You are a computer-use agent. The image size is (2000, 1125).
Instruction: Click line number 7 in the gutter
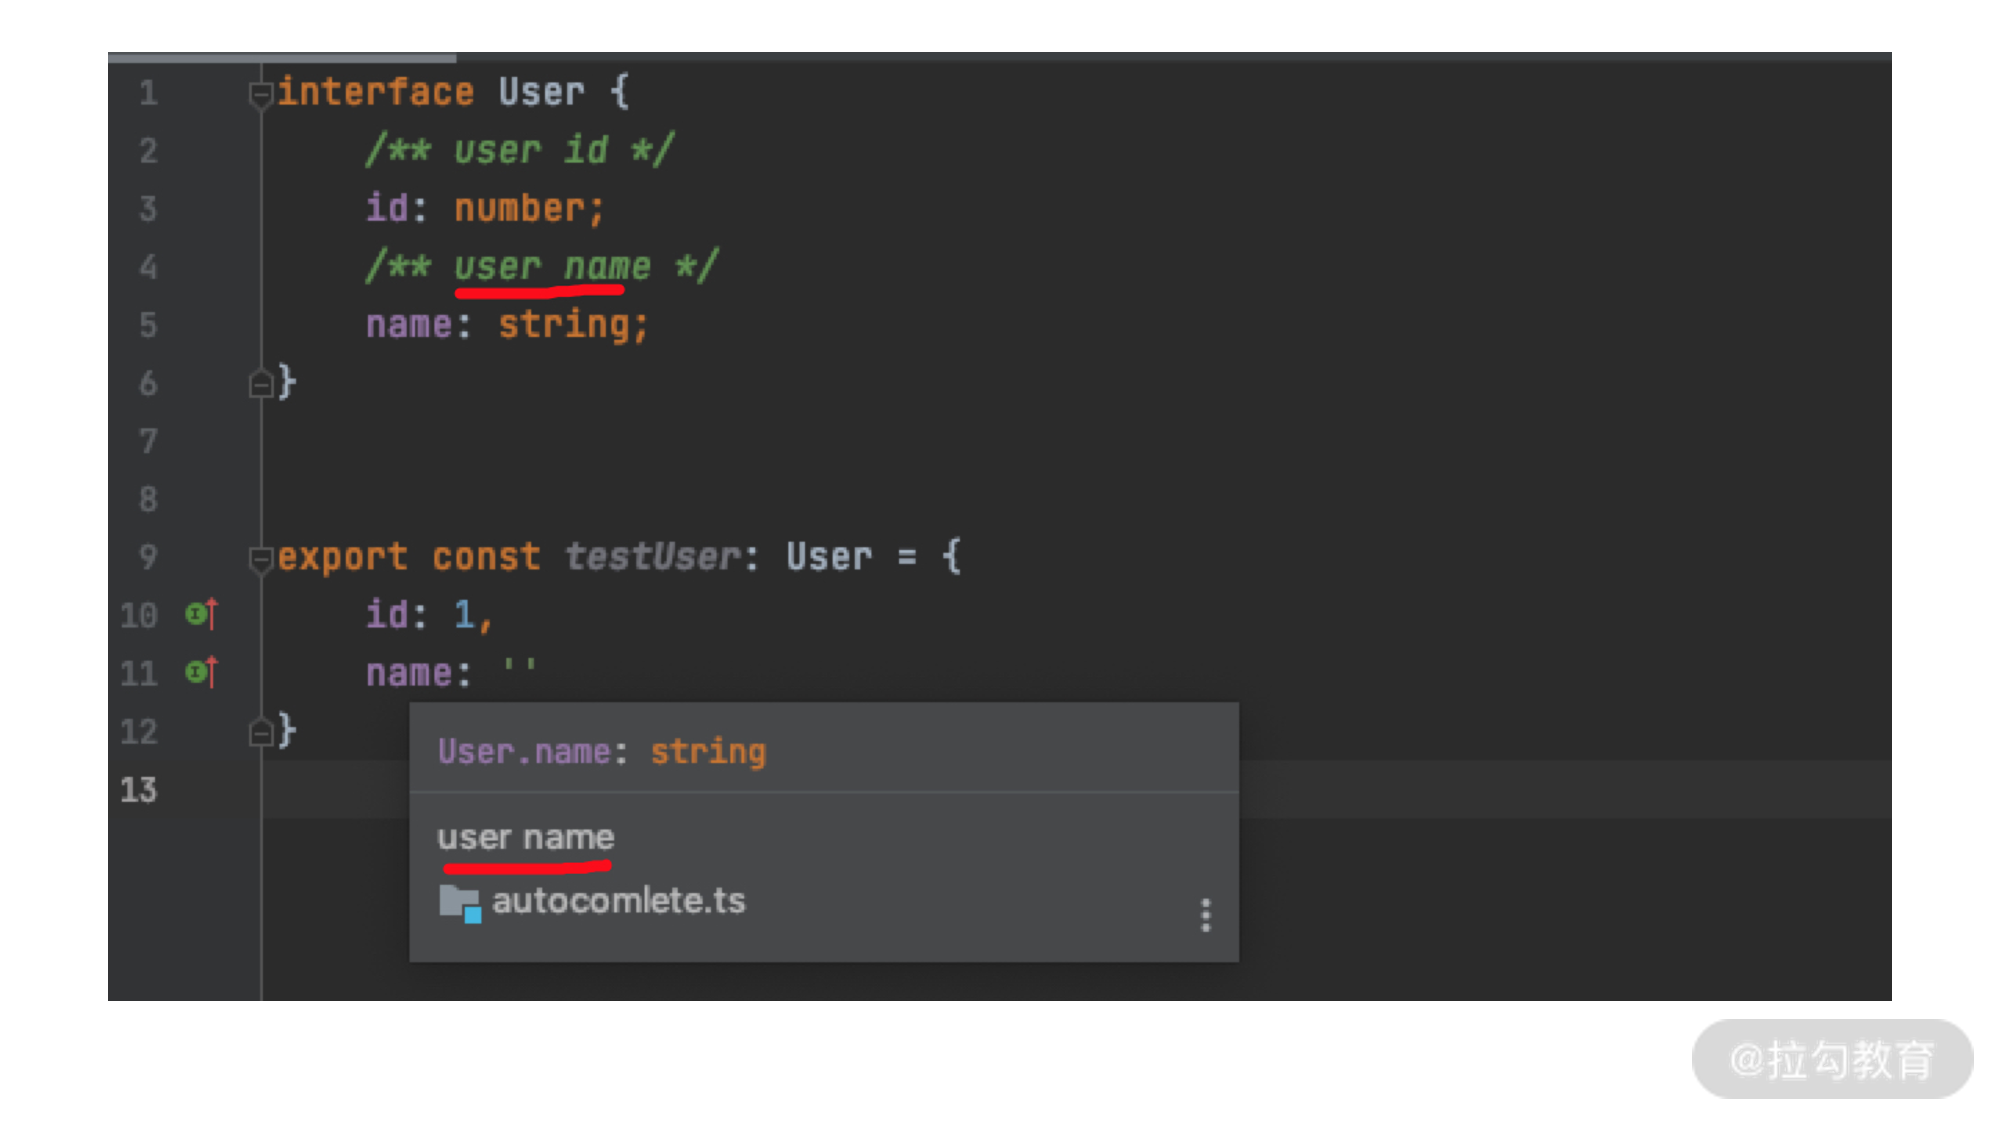pos(148,441)
